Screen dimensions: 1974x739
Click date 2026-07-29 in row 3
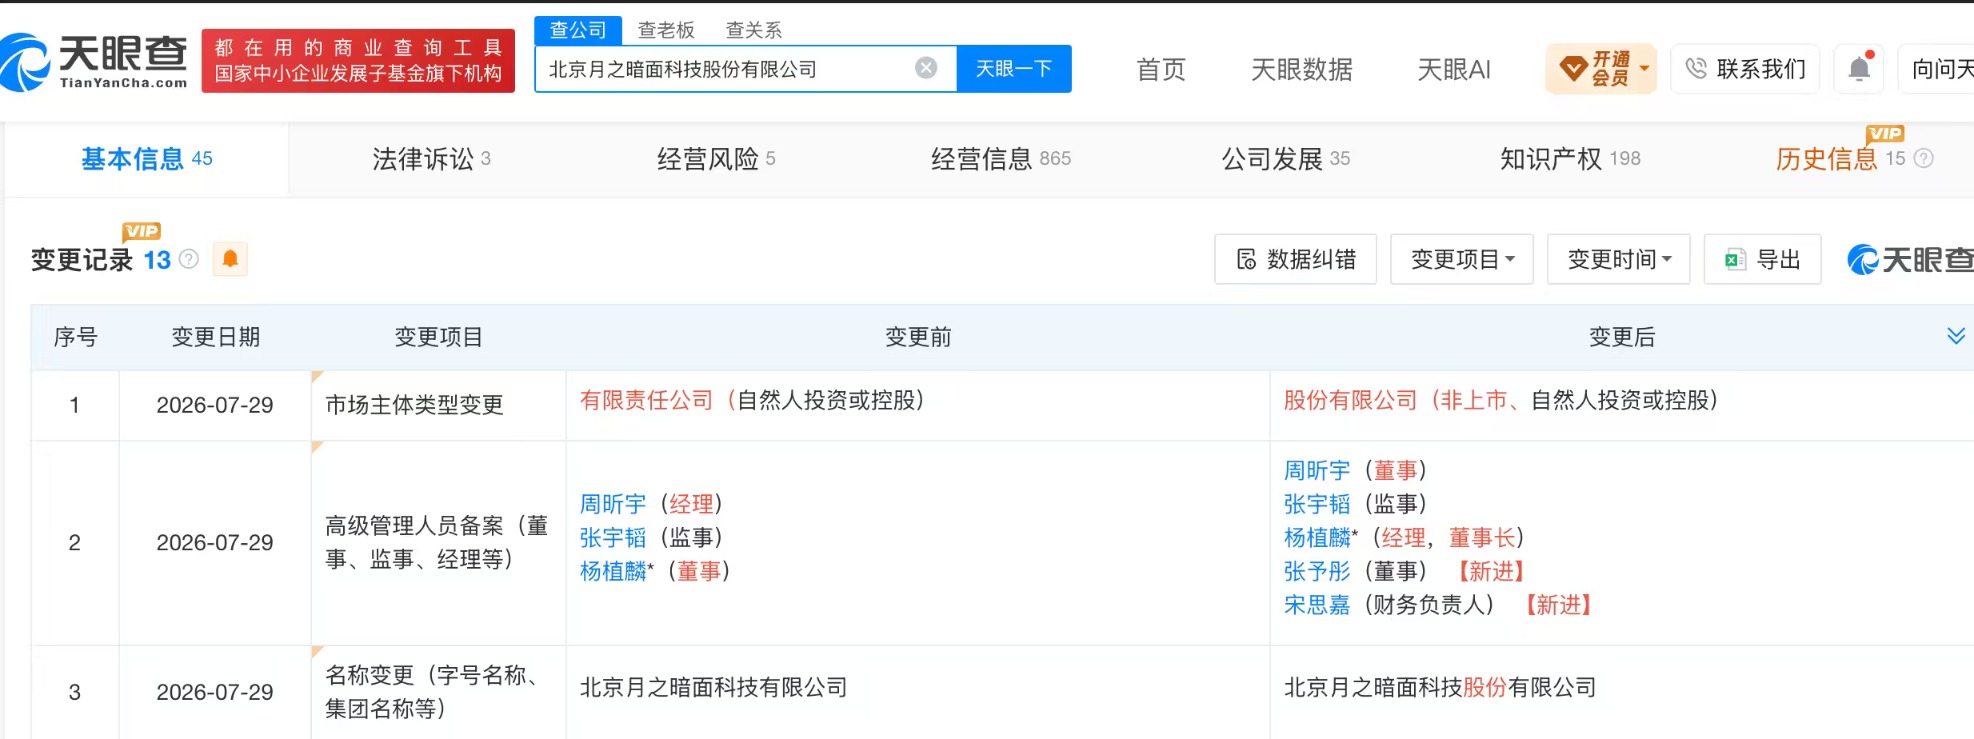[215, 692]
